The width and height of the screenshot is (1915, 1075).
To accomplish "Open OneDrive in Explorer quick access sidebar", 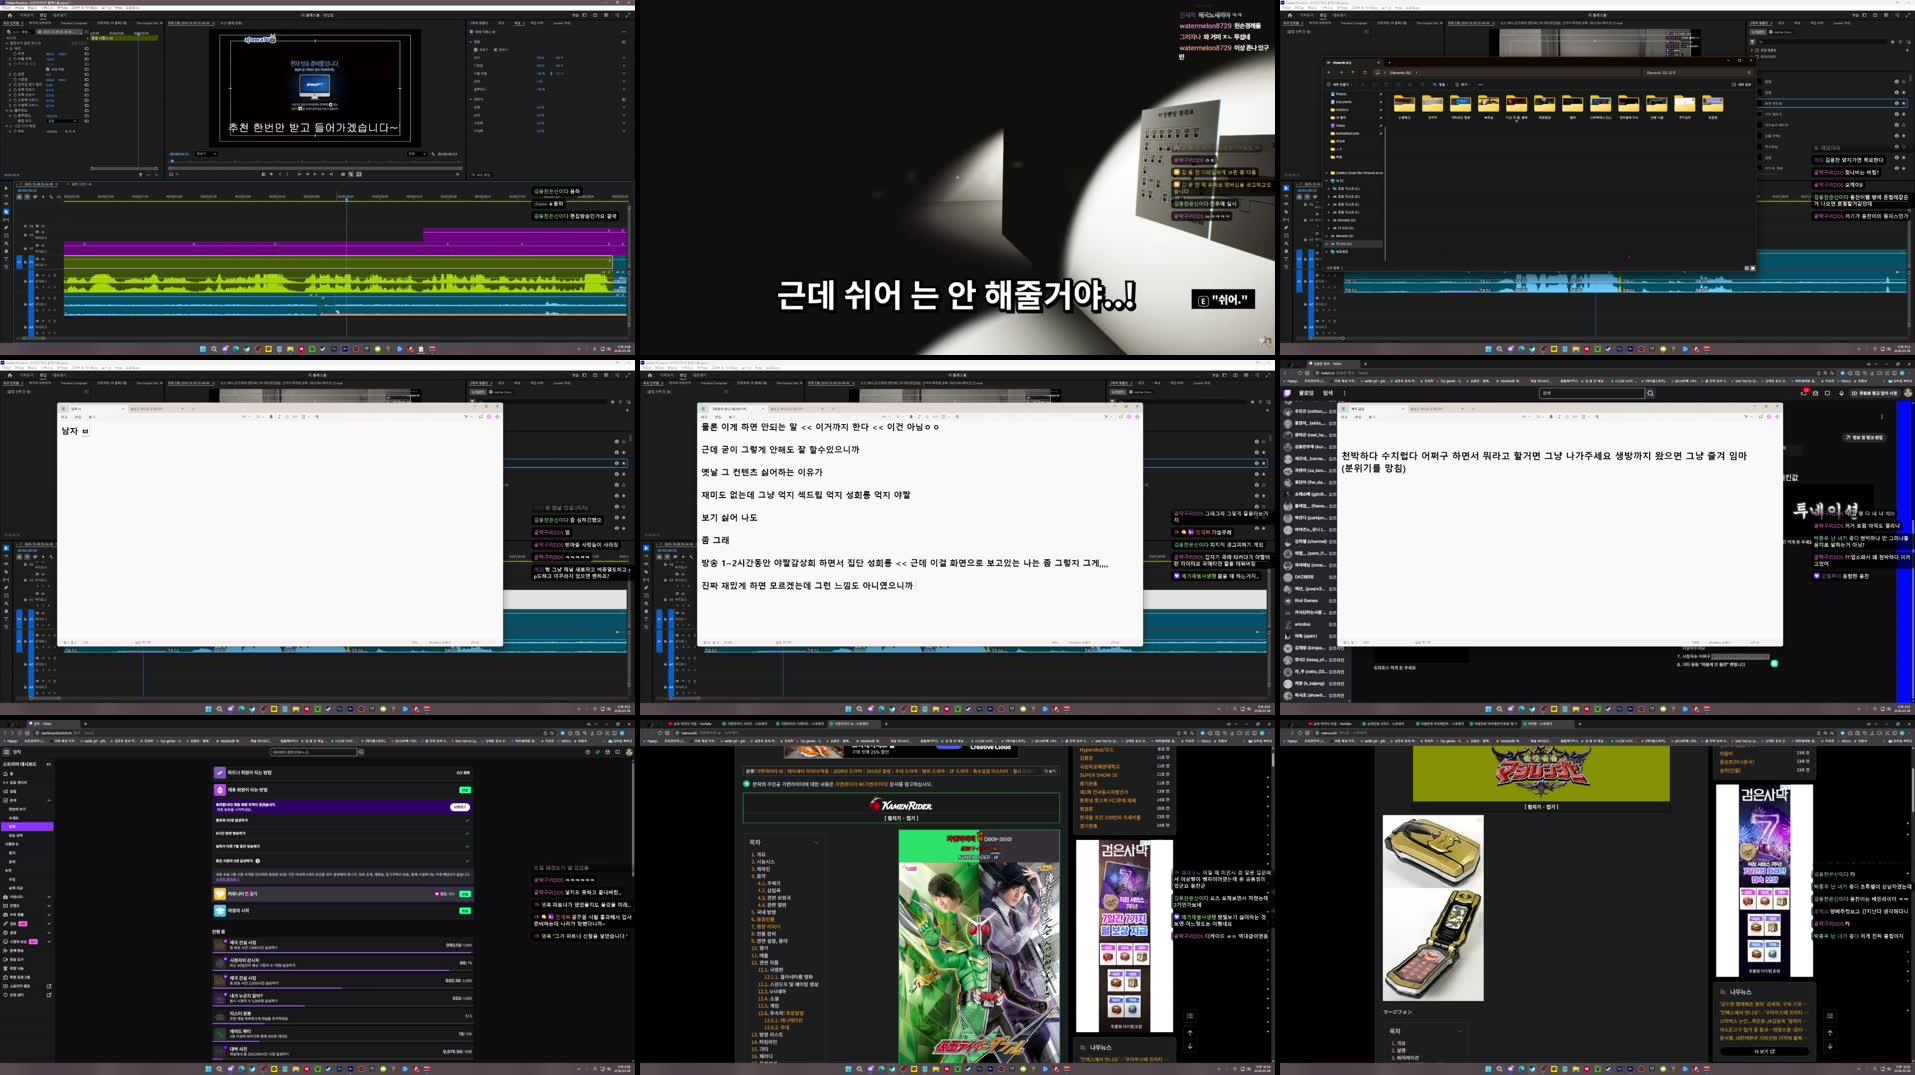I will point(1342,109).
